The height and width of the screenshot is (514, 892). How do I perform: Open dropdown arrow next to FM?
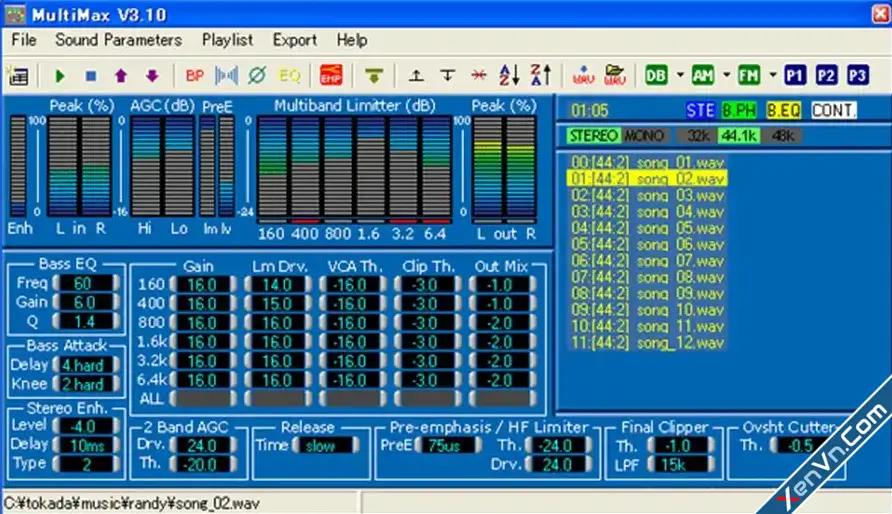pyautogui.click(x=773, y=75)
